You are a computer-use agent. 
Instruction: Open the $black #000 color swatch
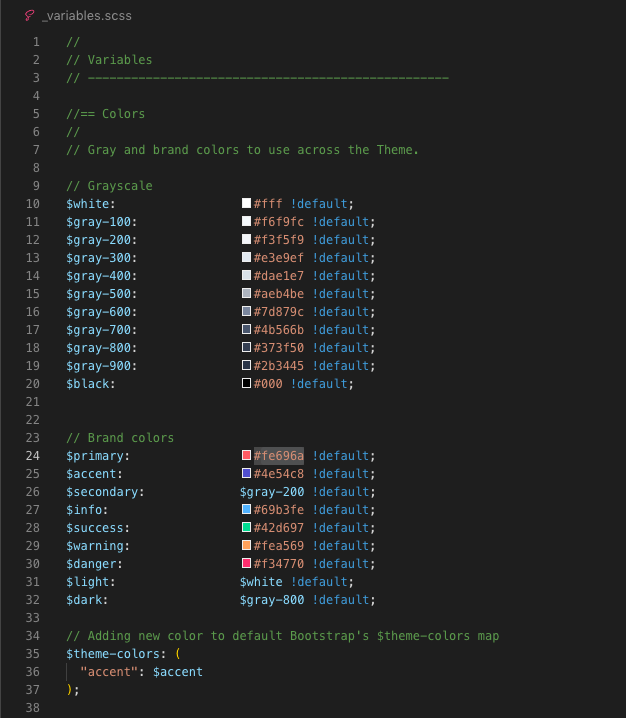coord(246,384)
